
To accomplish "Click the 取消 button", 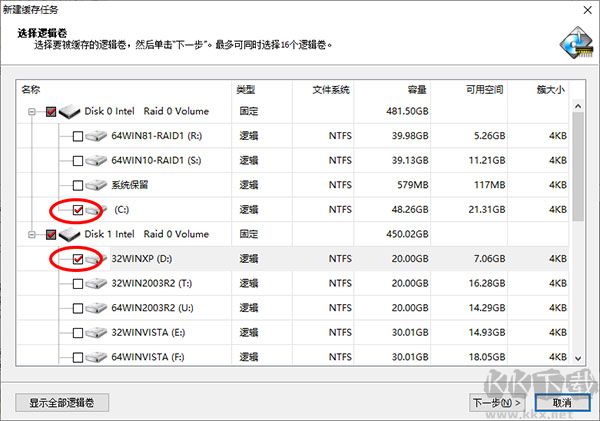I will [x=562, y=403].
